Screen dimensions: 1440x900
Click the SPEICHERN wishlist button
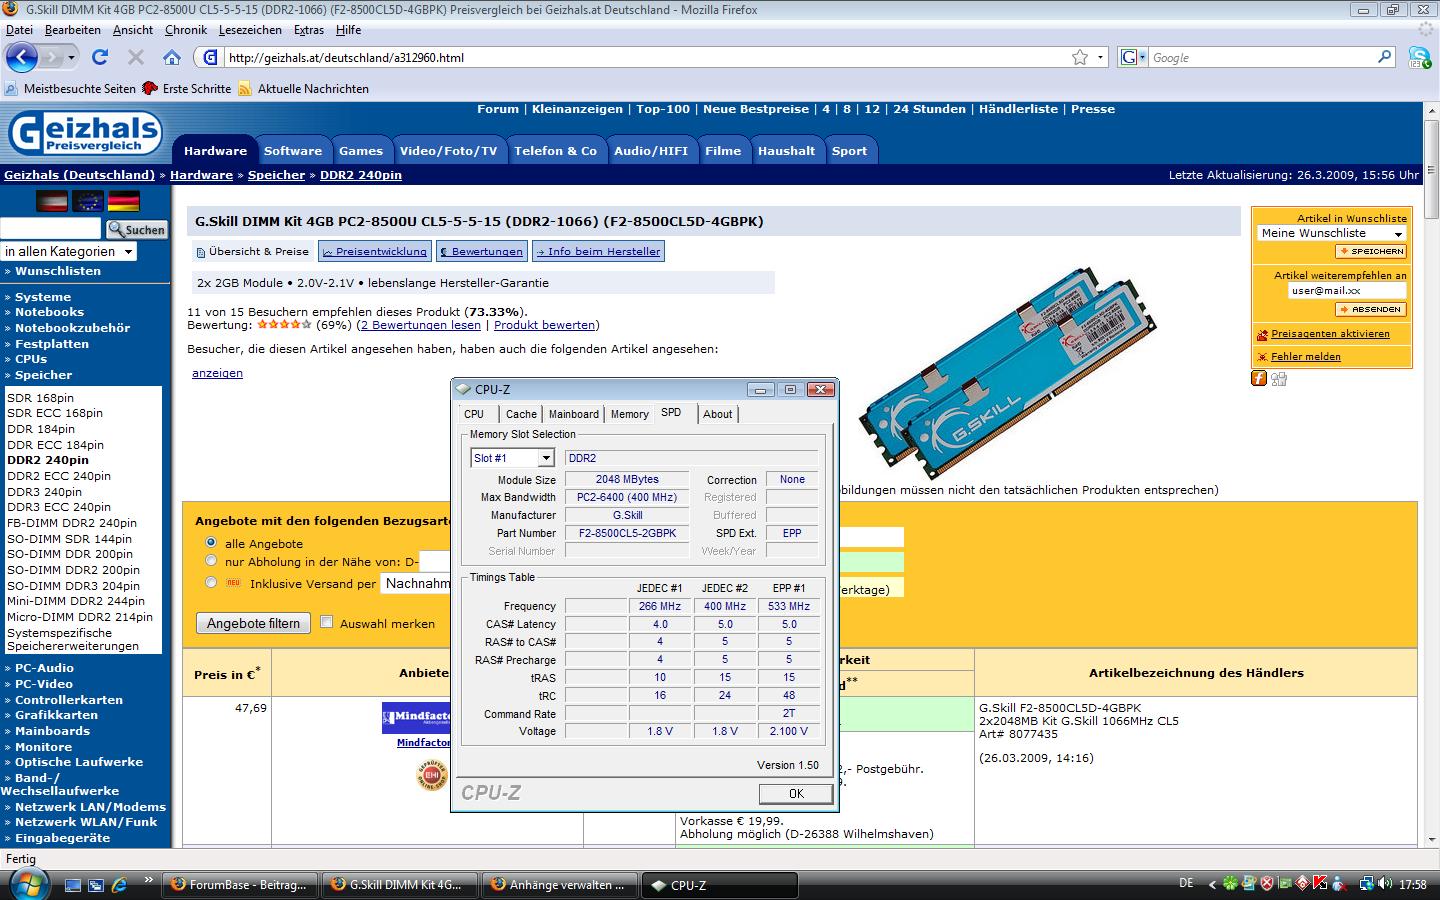tap(1371, 252)
